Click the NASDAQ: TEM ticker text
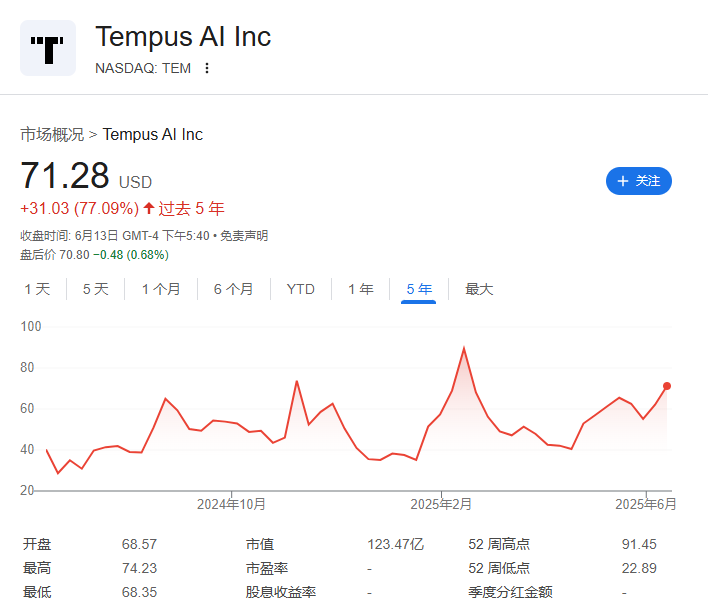The width and height of the screenshot is (708, 607). [143, 68]
